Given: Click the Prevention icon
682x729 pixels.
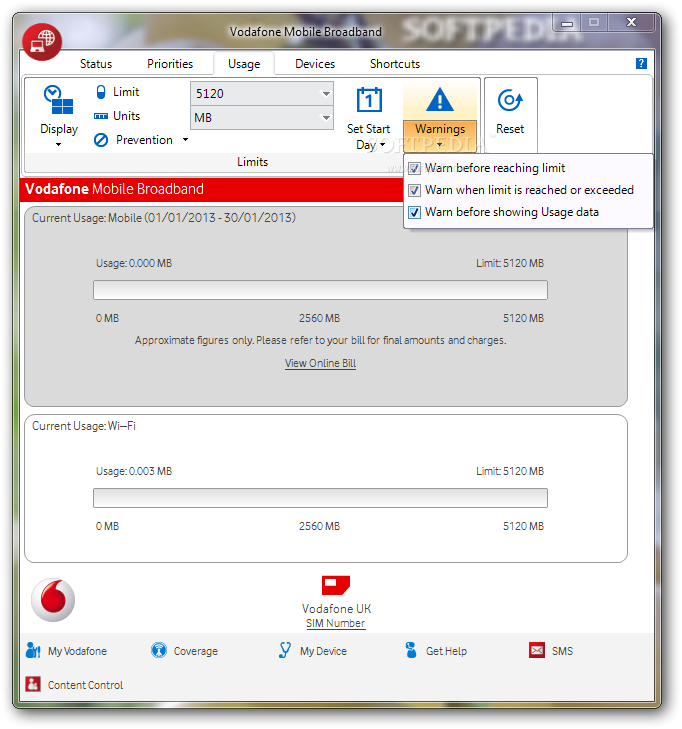Looking at the screenshot, I should pyautogui.click(x=101, y=140).
